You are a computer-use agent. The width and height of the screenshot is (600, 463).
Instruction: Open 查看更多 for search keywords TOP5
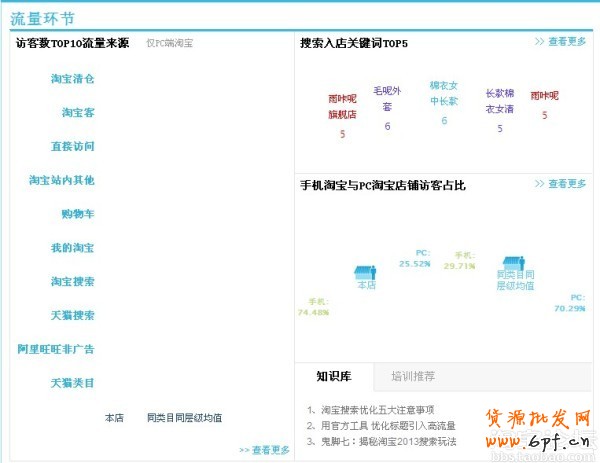pyautogui.click(x=560, y=42)
